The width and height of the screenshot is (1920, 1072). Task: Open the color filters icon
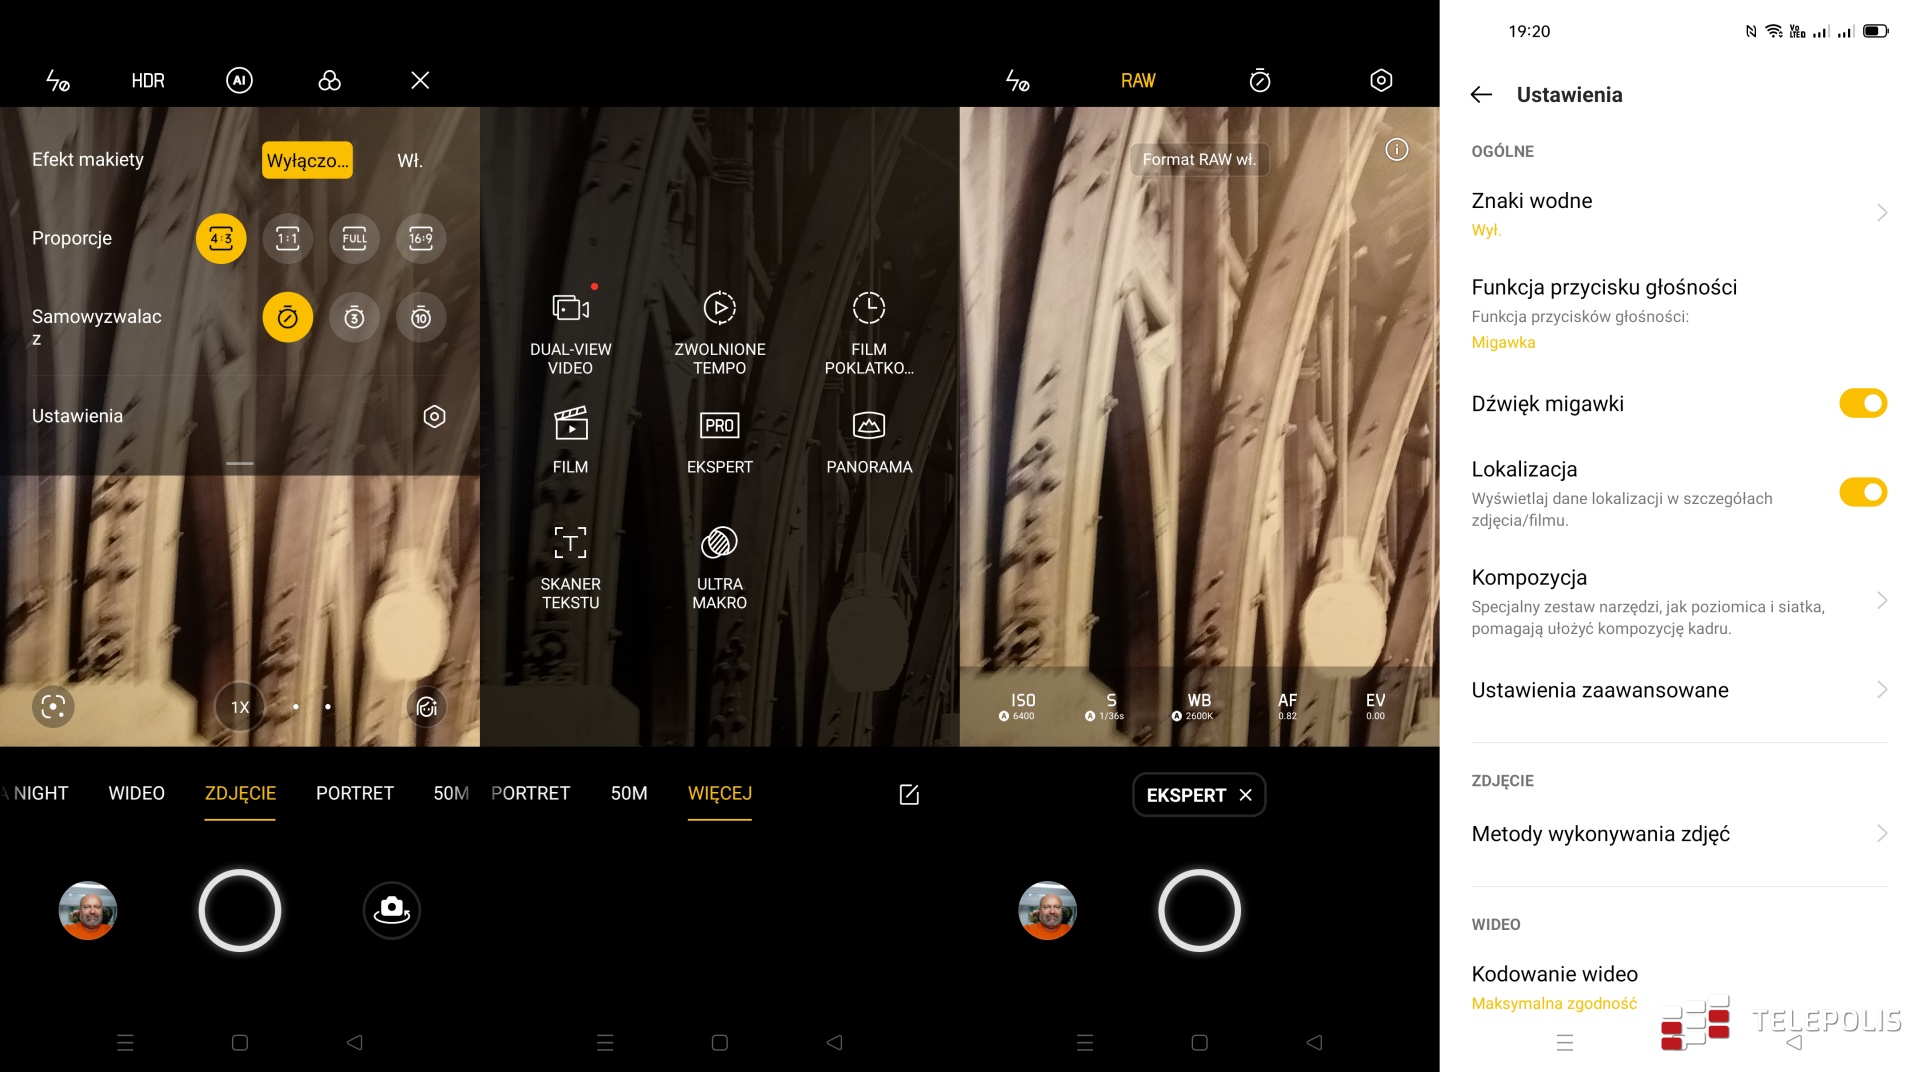[329, 80]
